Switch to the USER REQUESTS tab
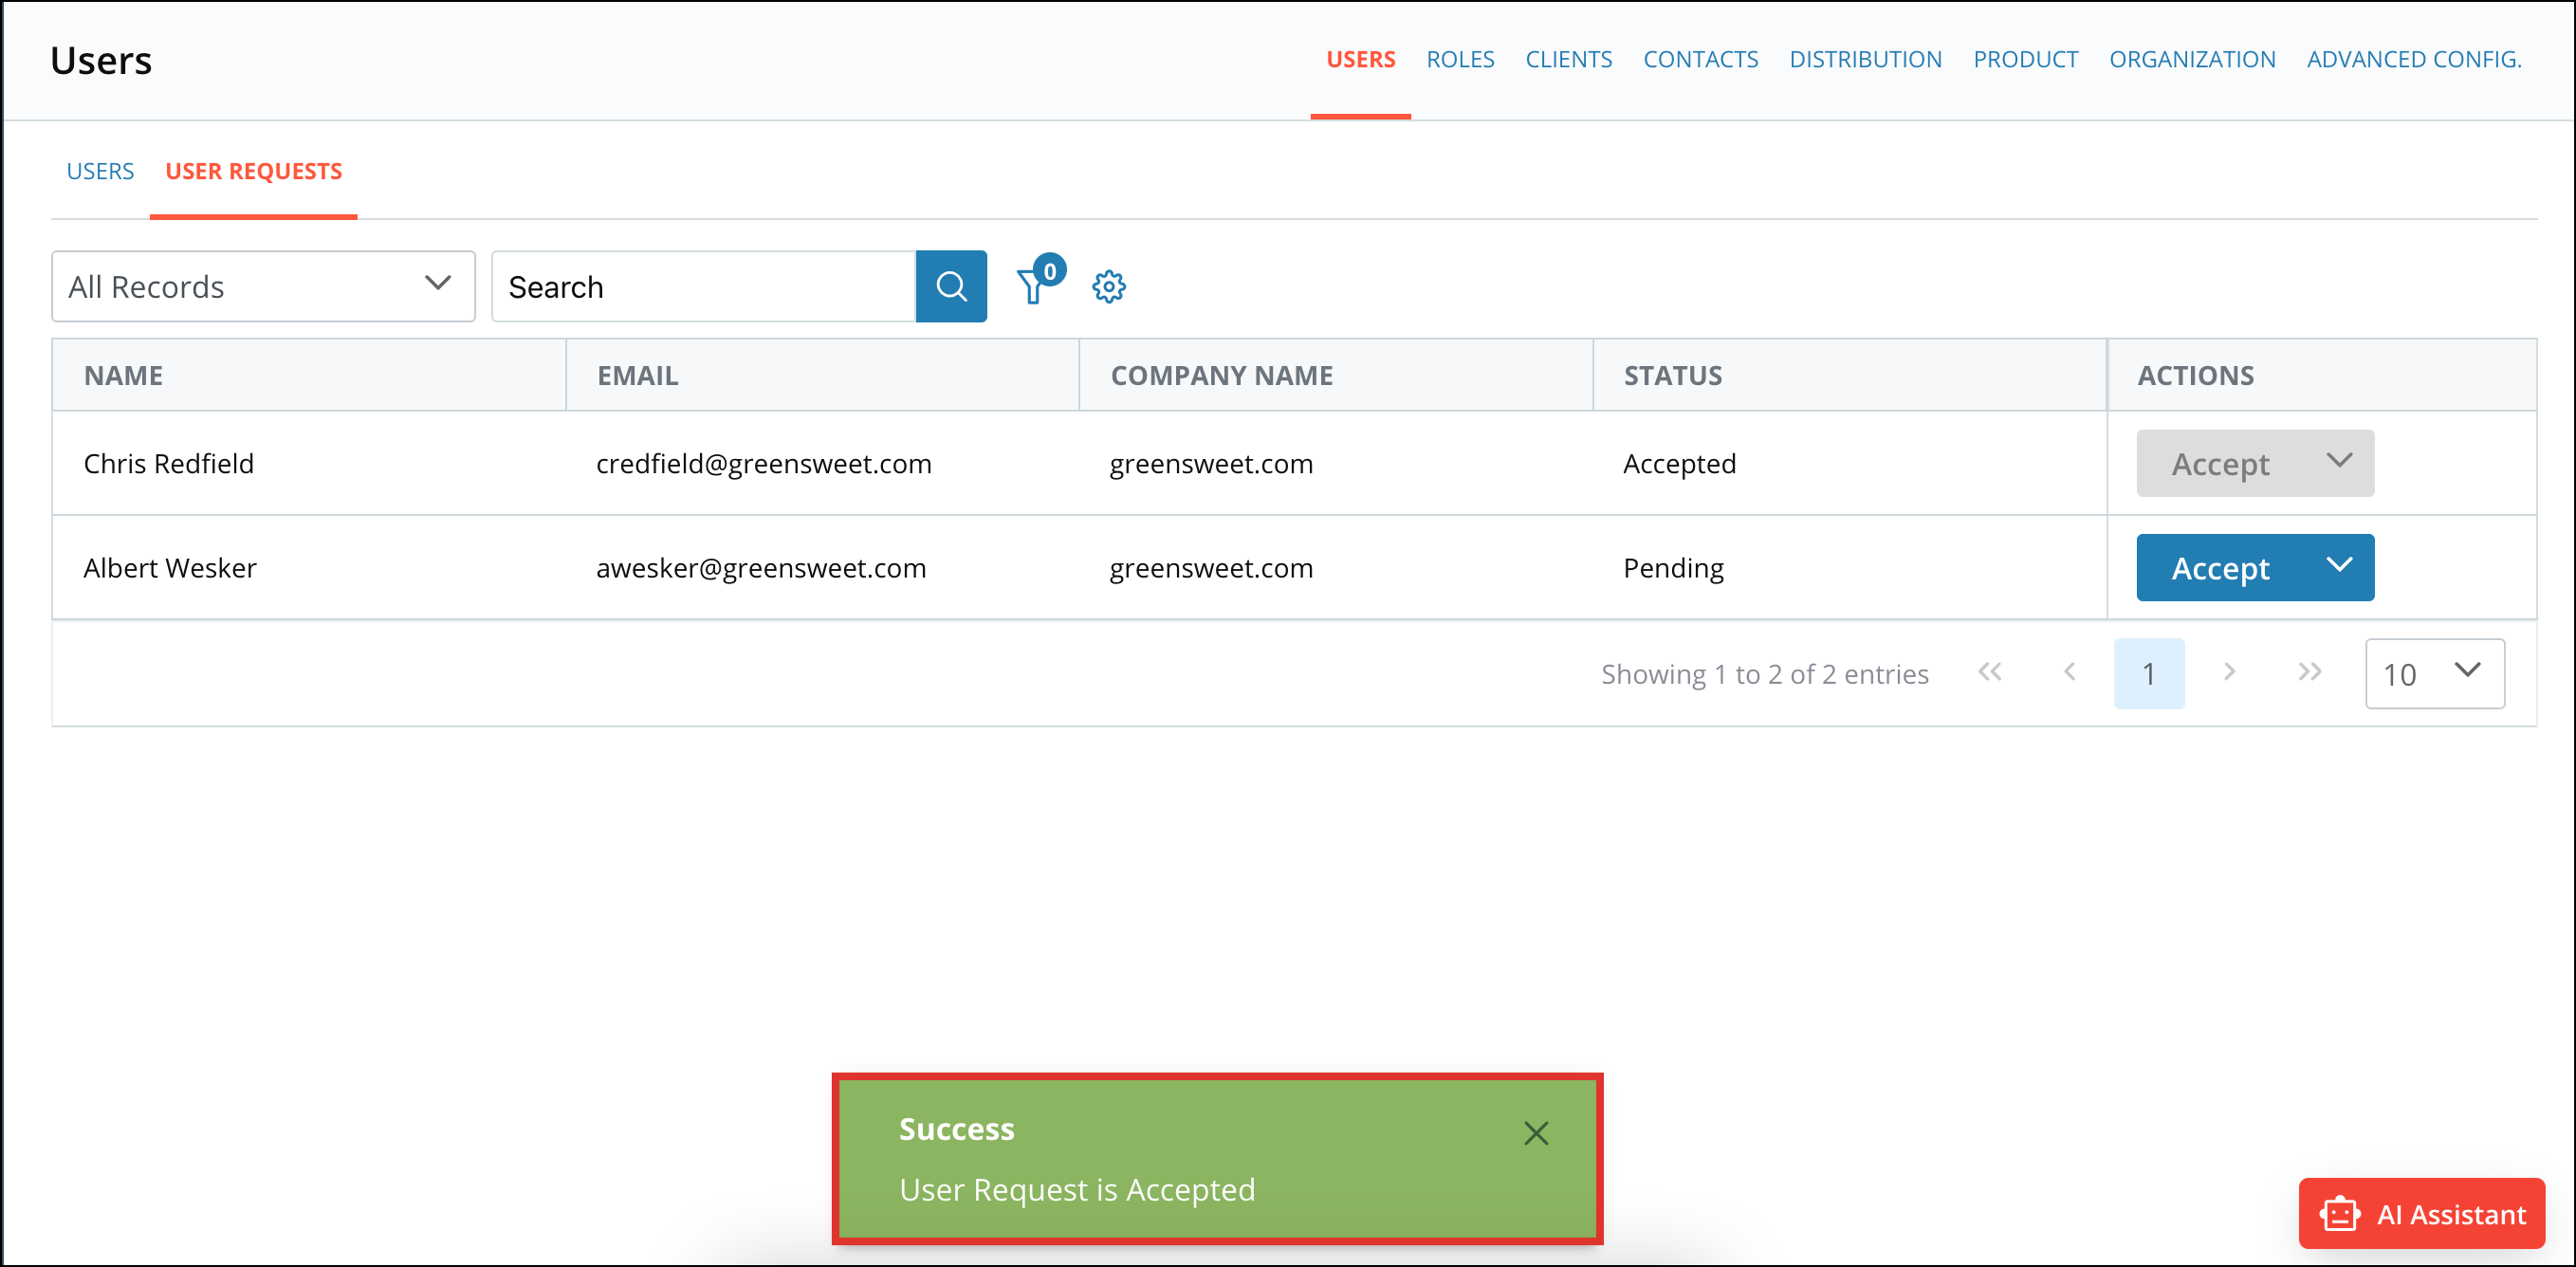Viewport: 2576px width, 1267px height. (253, 171)
